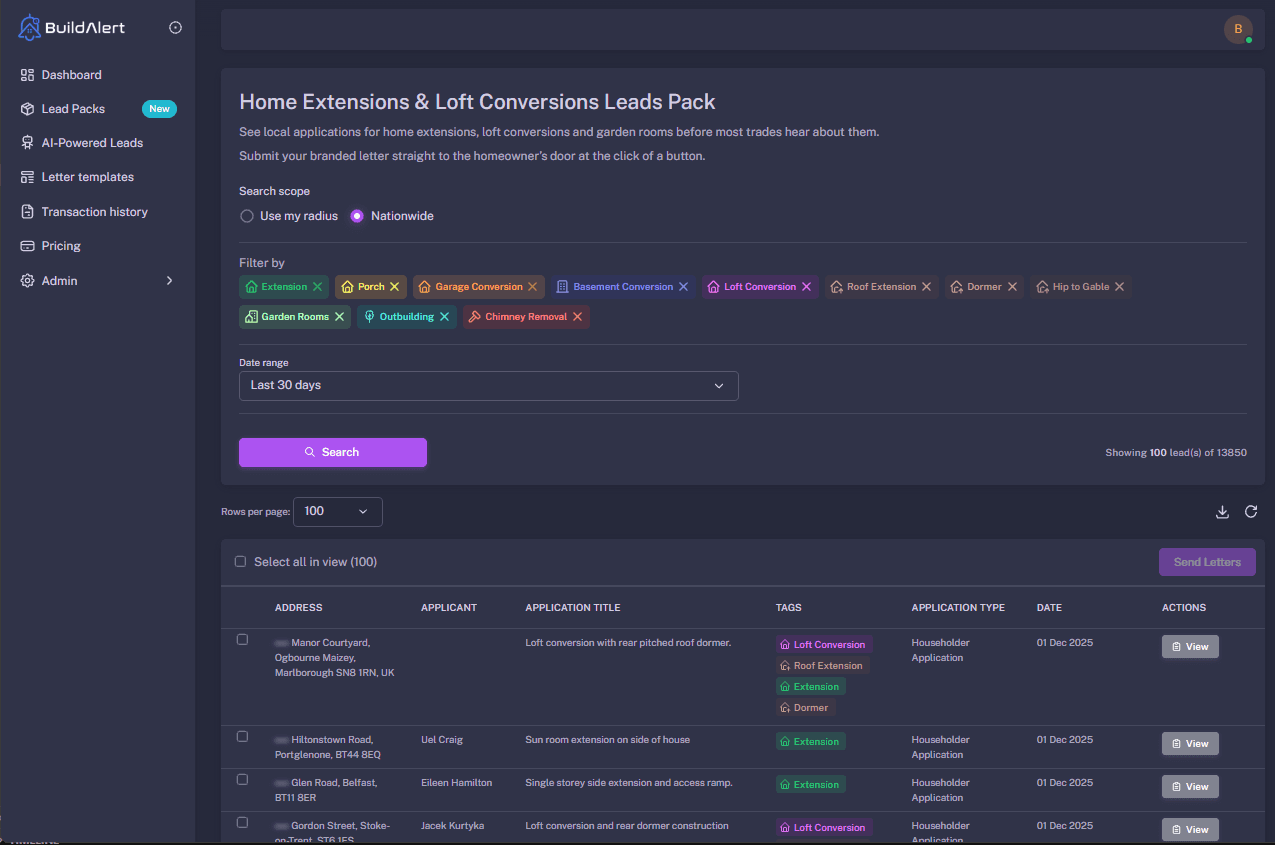This screenshot has height=845, width=1275.
Task: Switch to the Lead Packs section
Action: (73, 108)
